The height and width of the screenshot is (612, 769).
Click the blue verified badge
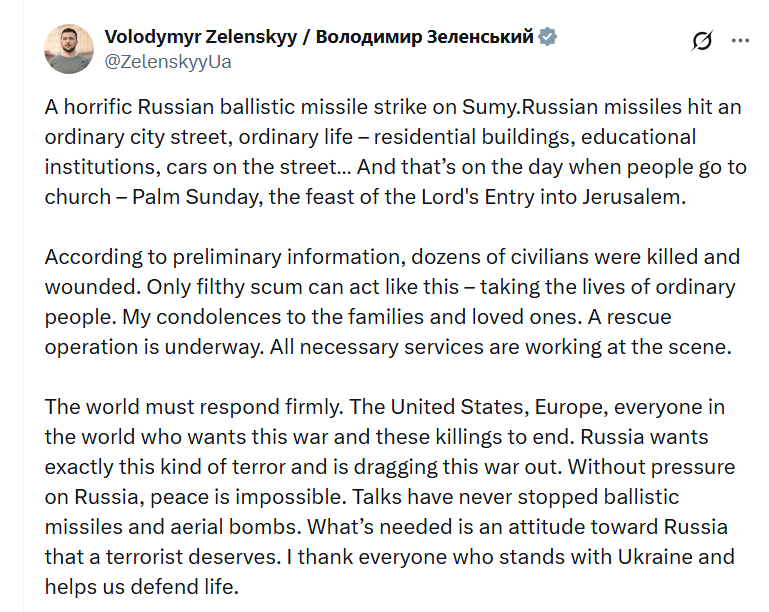548,37
